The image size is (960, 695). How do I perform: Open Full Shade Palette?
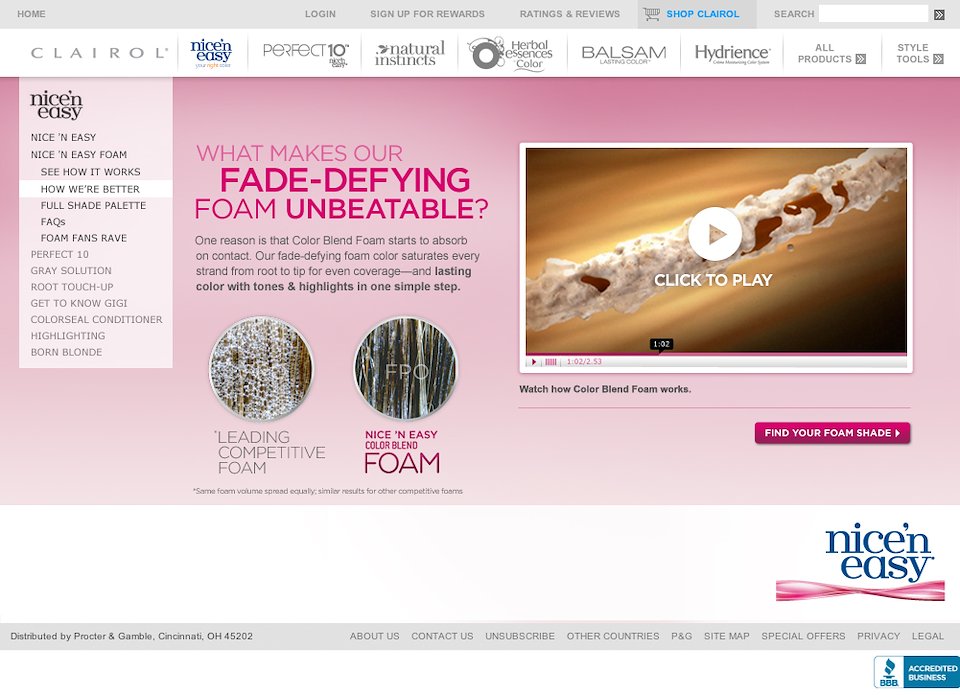94,205
